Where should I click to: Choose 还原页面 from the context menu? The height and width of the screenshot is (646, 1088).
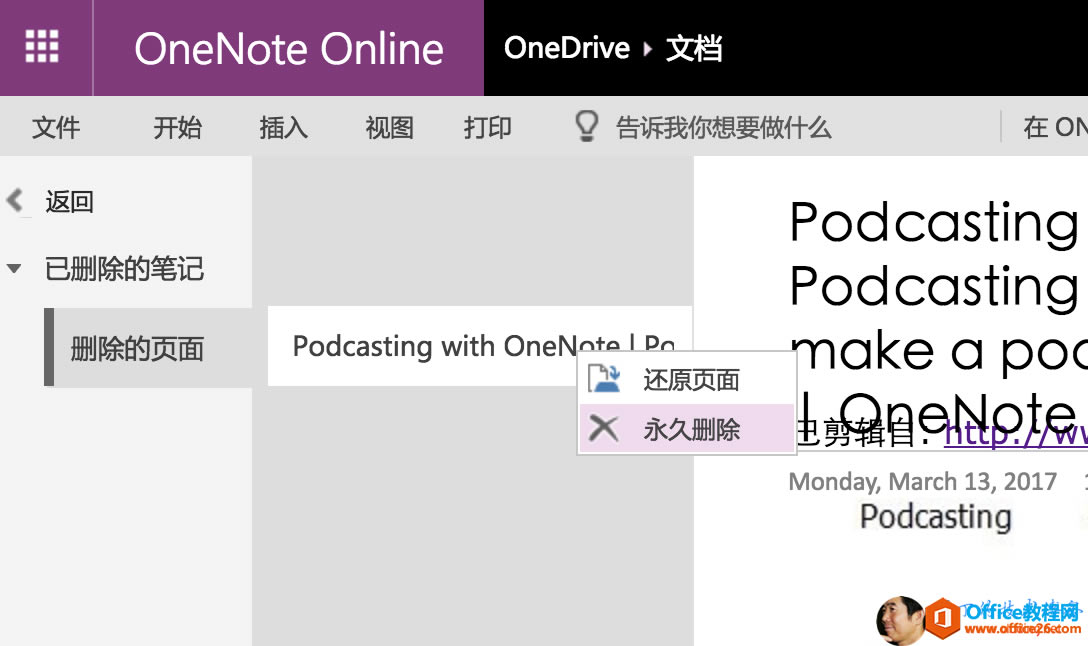691,379
